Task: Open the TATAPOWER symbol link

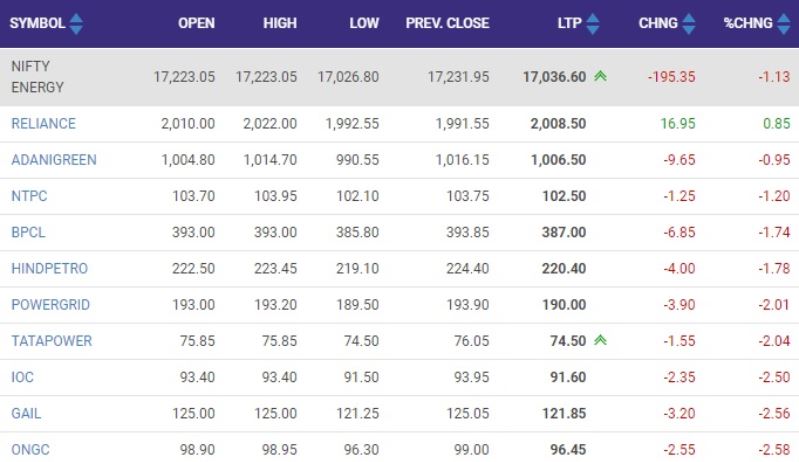Action: pos(51,341)
